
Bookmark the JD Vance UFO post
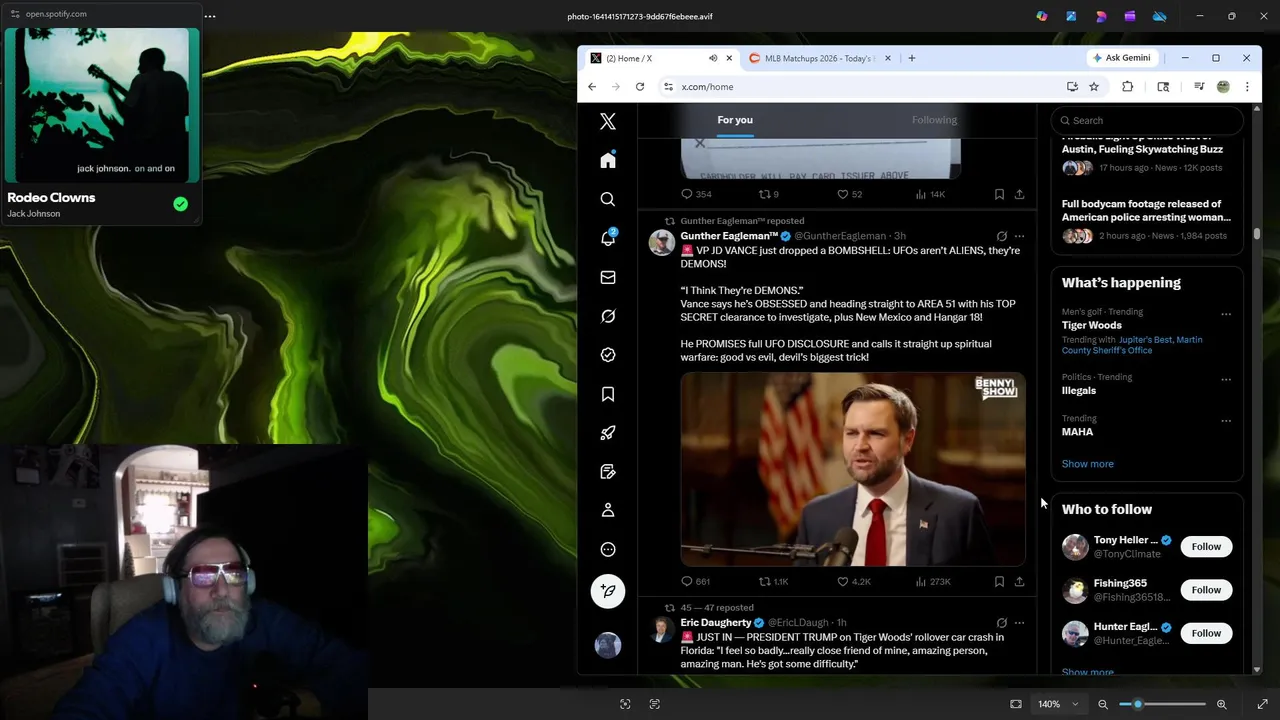point(999,581)
